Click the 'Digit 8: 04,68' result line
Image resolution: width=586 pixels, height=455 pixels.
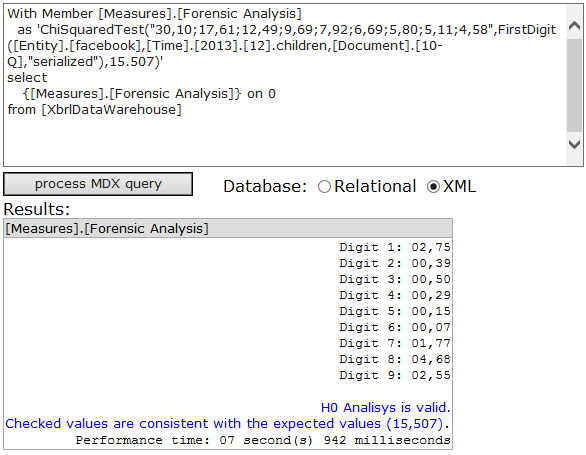[x=395, y=359]
